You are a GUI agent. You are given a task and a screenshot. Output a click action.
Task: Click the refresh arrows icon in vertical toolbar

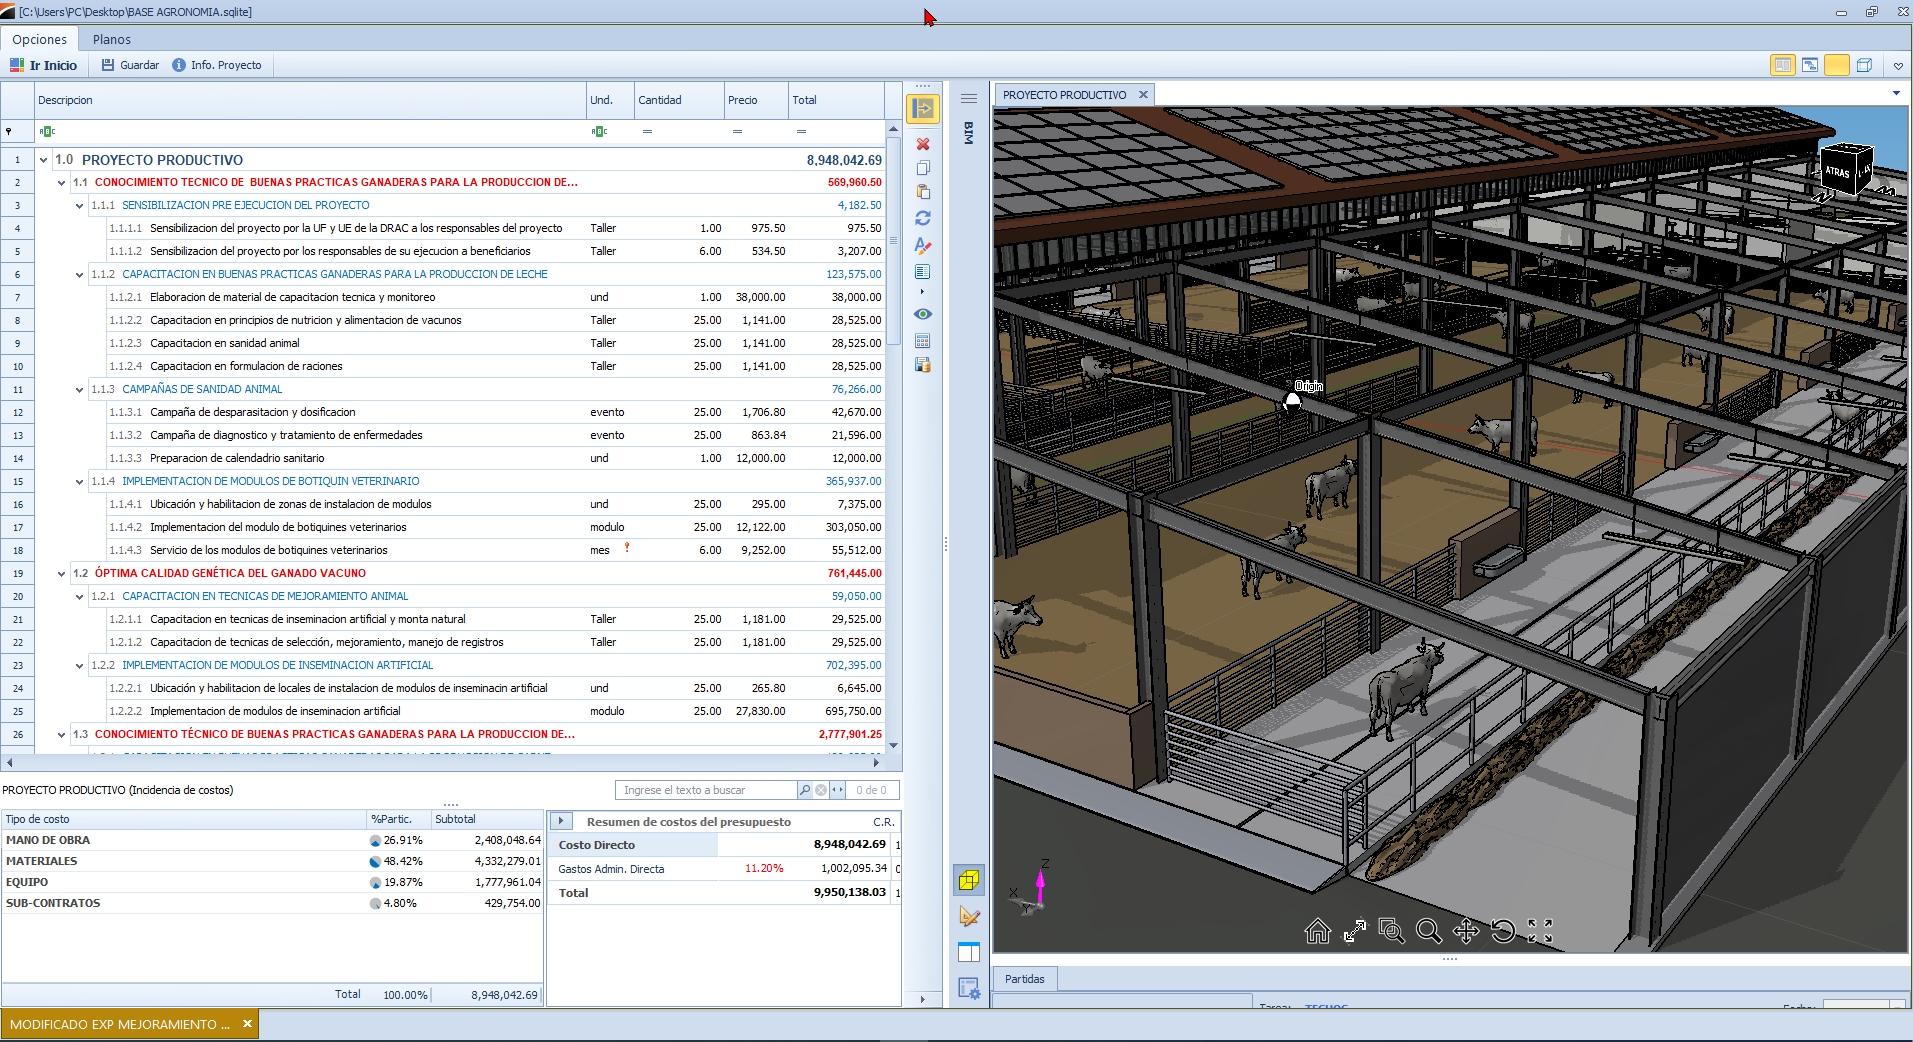click(922, 218)
